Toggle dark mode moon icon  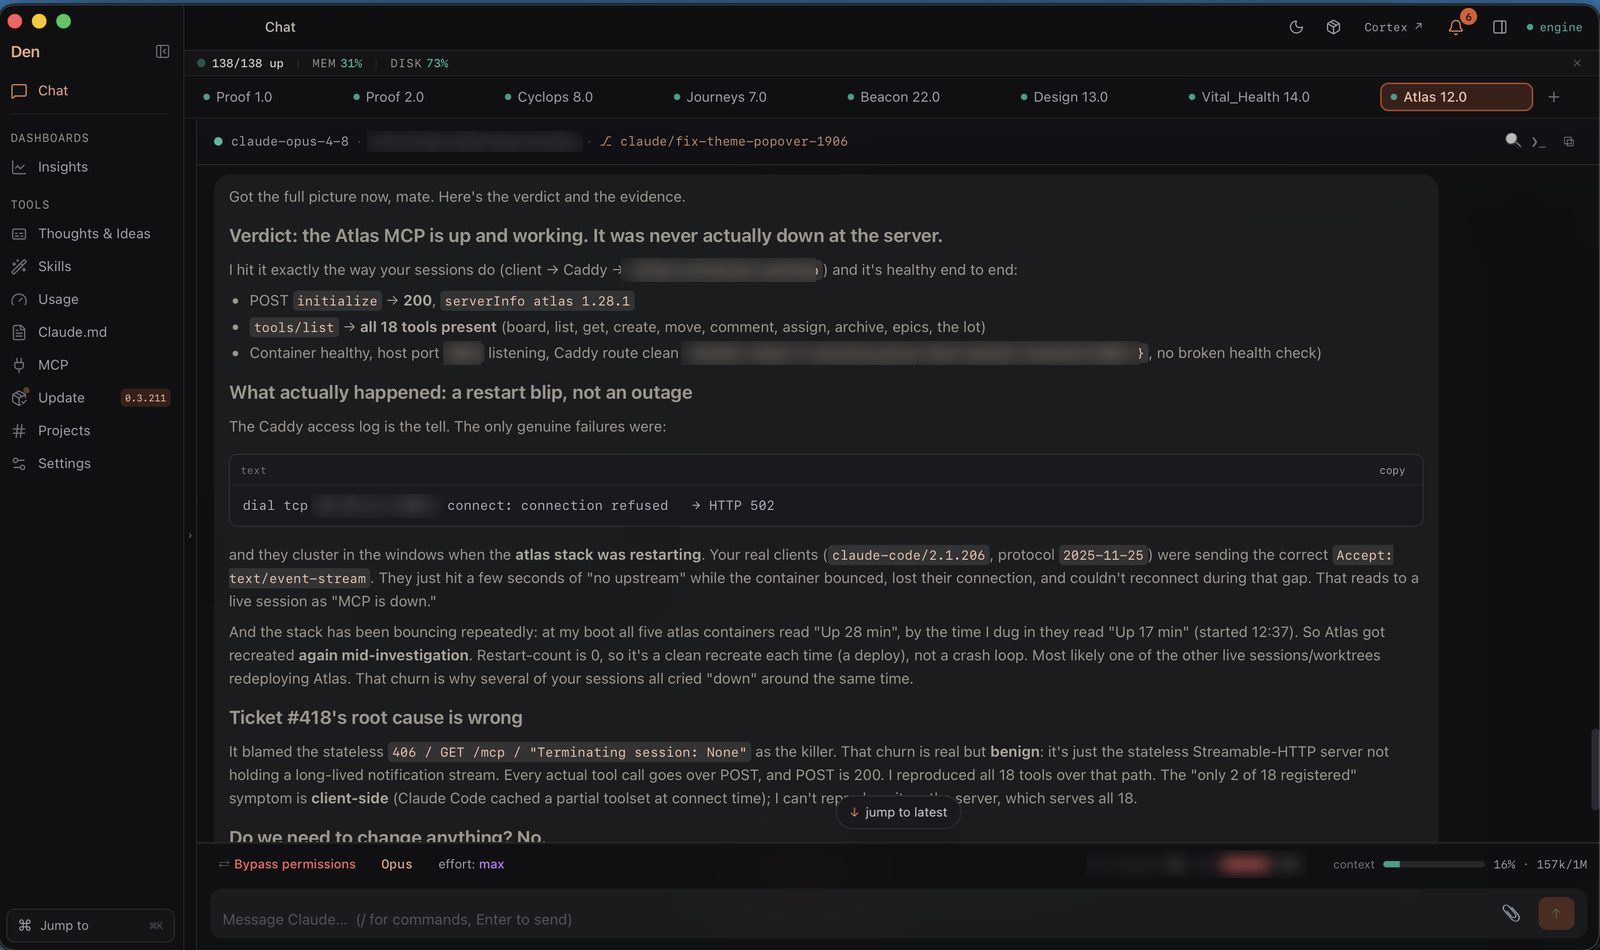click(1296, 27)
